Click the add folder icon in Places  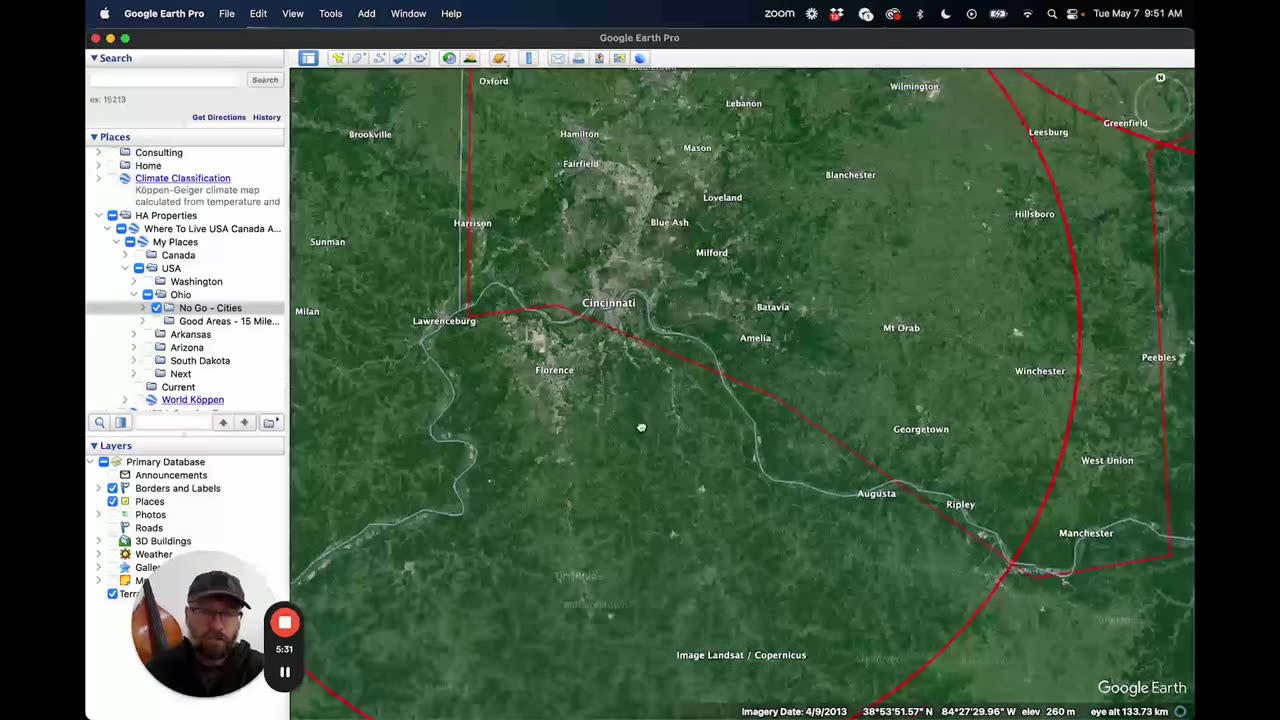269,423
